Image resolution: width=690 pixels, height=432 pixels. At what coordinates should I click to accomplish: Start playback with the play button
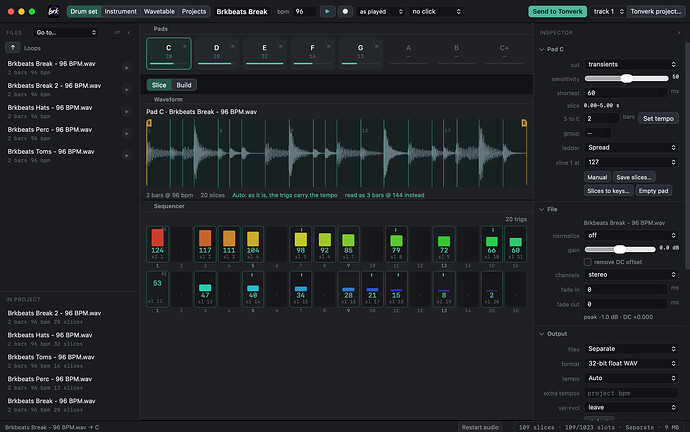(327, 11)
